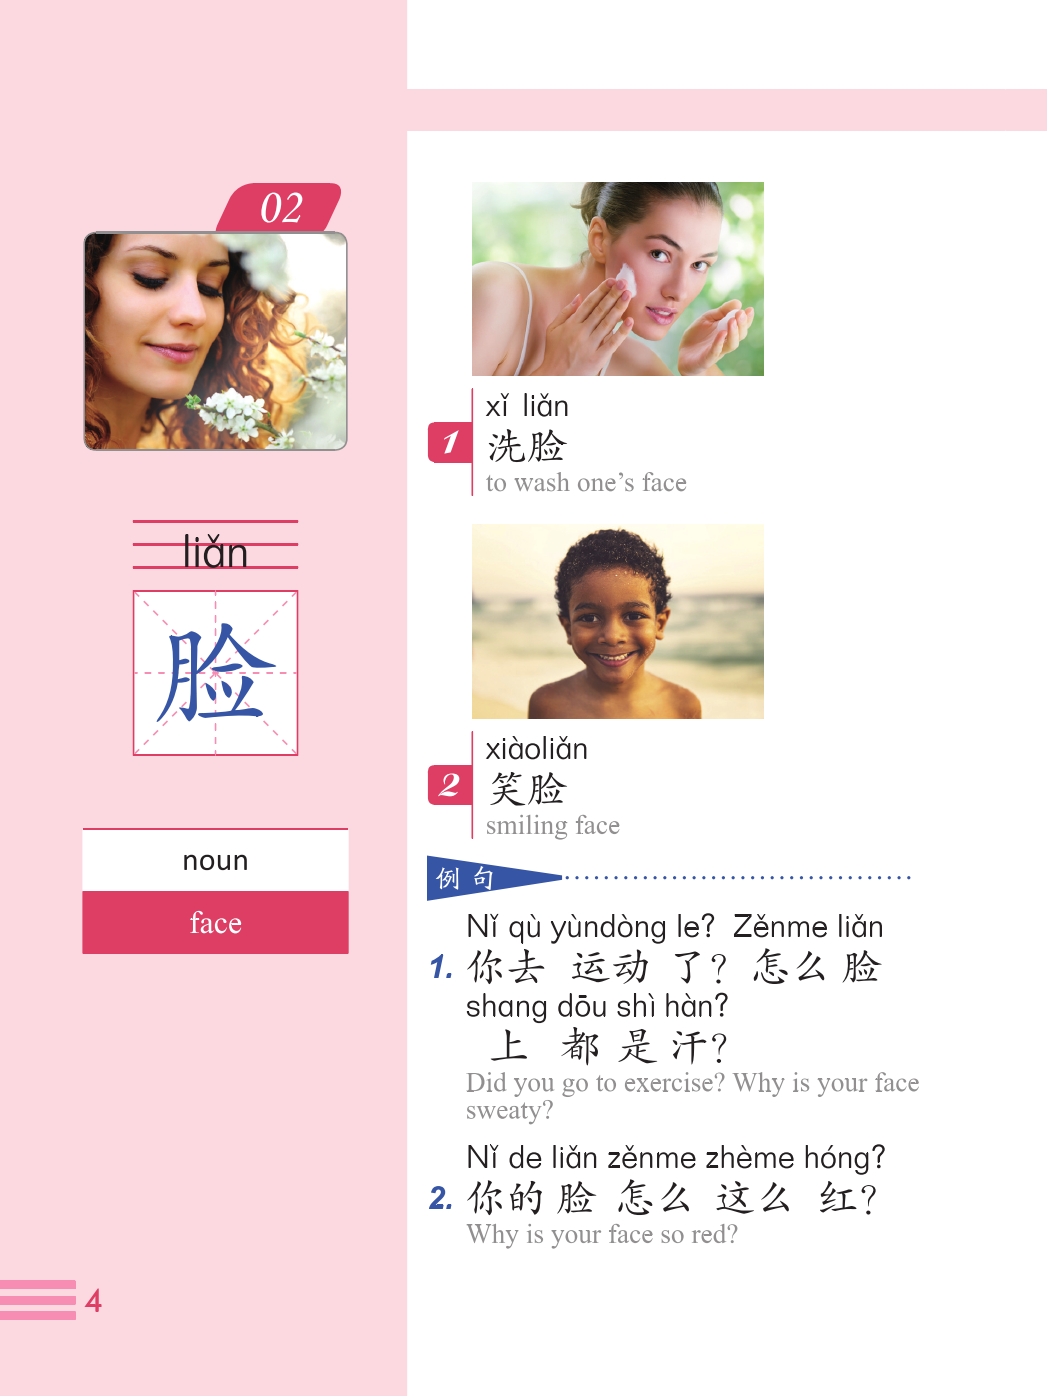Click the xiàoliǎn pinyin label

tap(537, 749)
